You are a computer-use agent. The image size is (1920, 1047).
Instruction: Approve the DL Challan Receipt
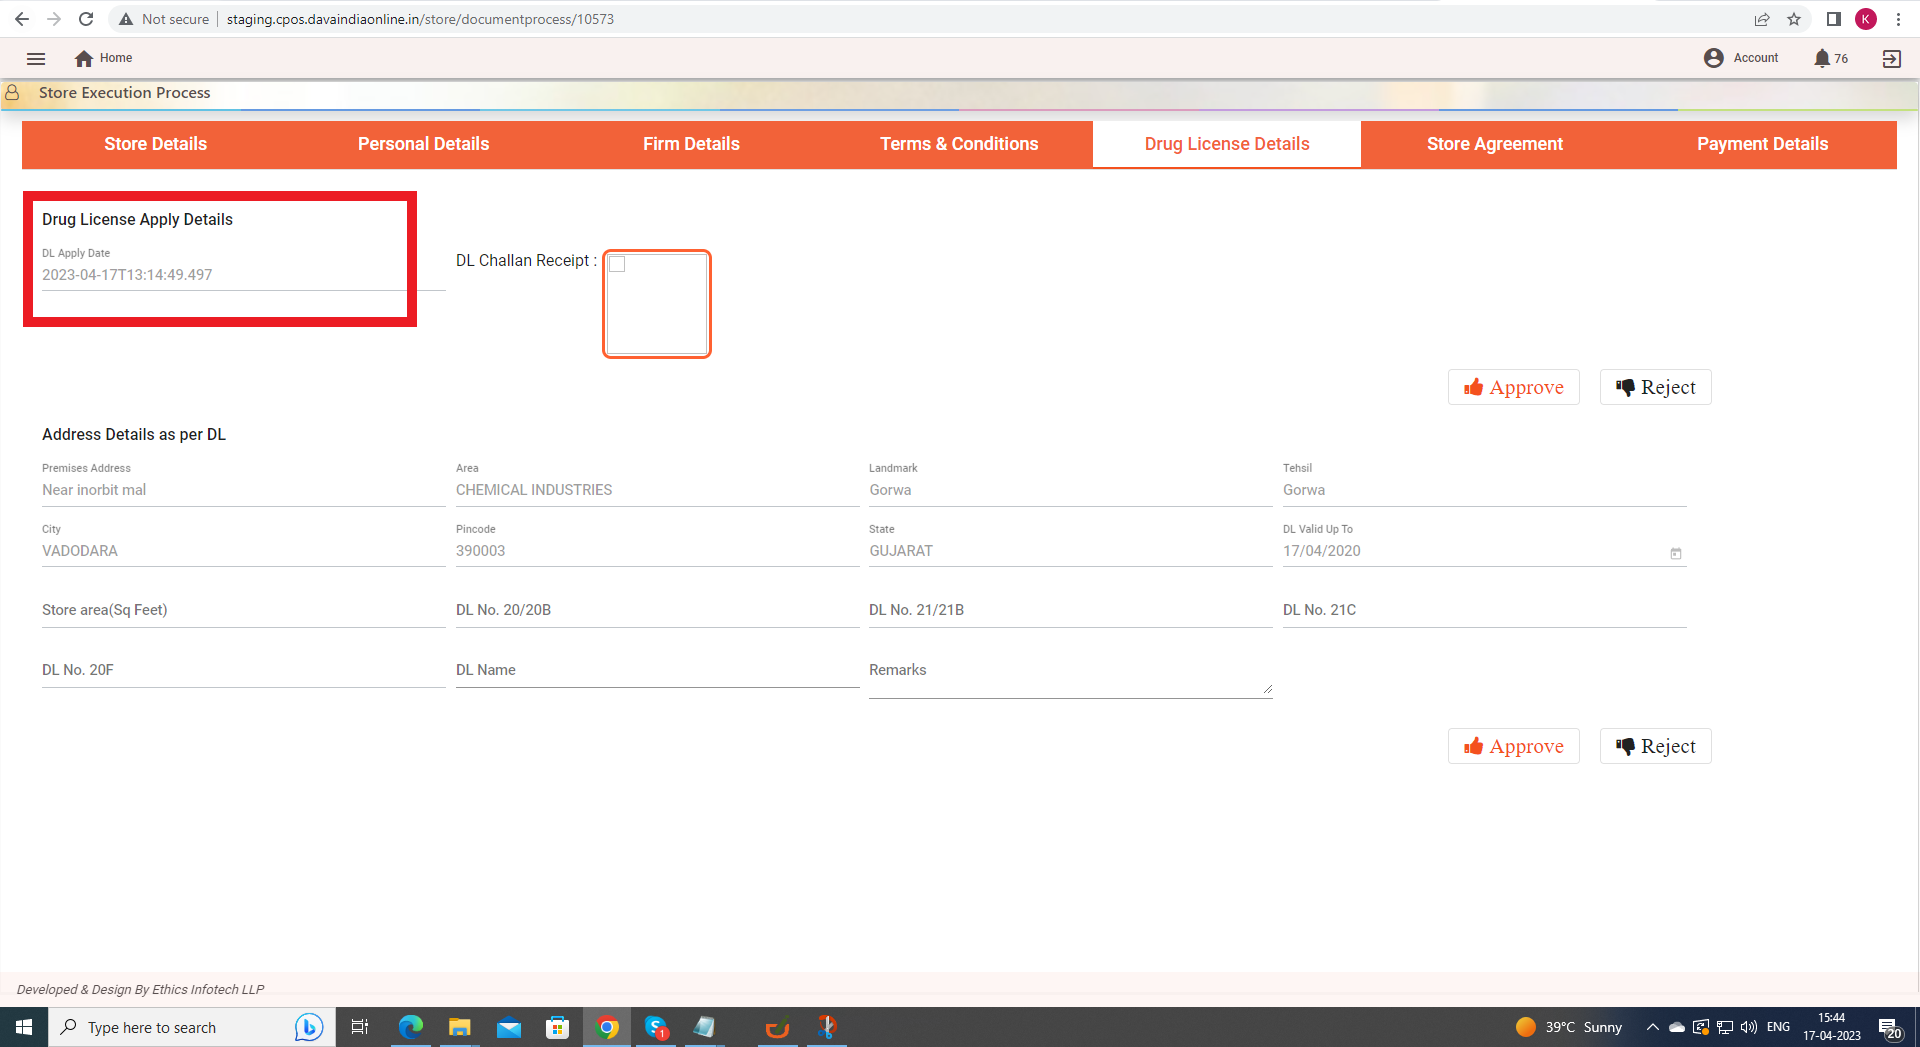point(1513,387)
